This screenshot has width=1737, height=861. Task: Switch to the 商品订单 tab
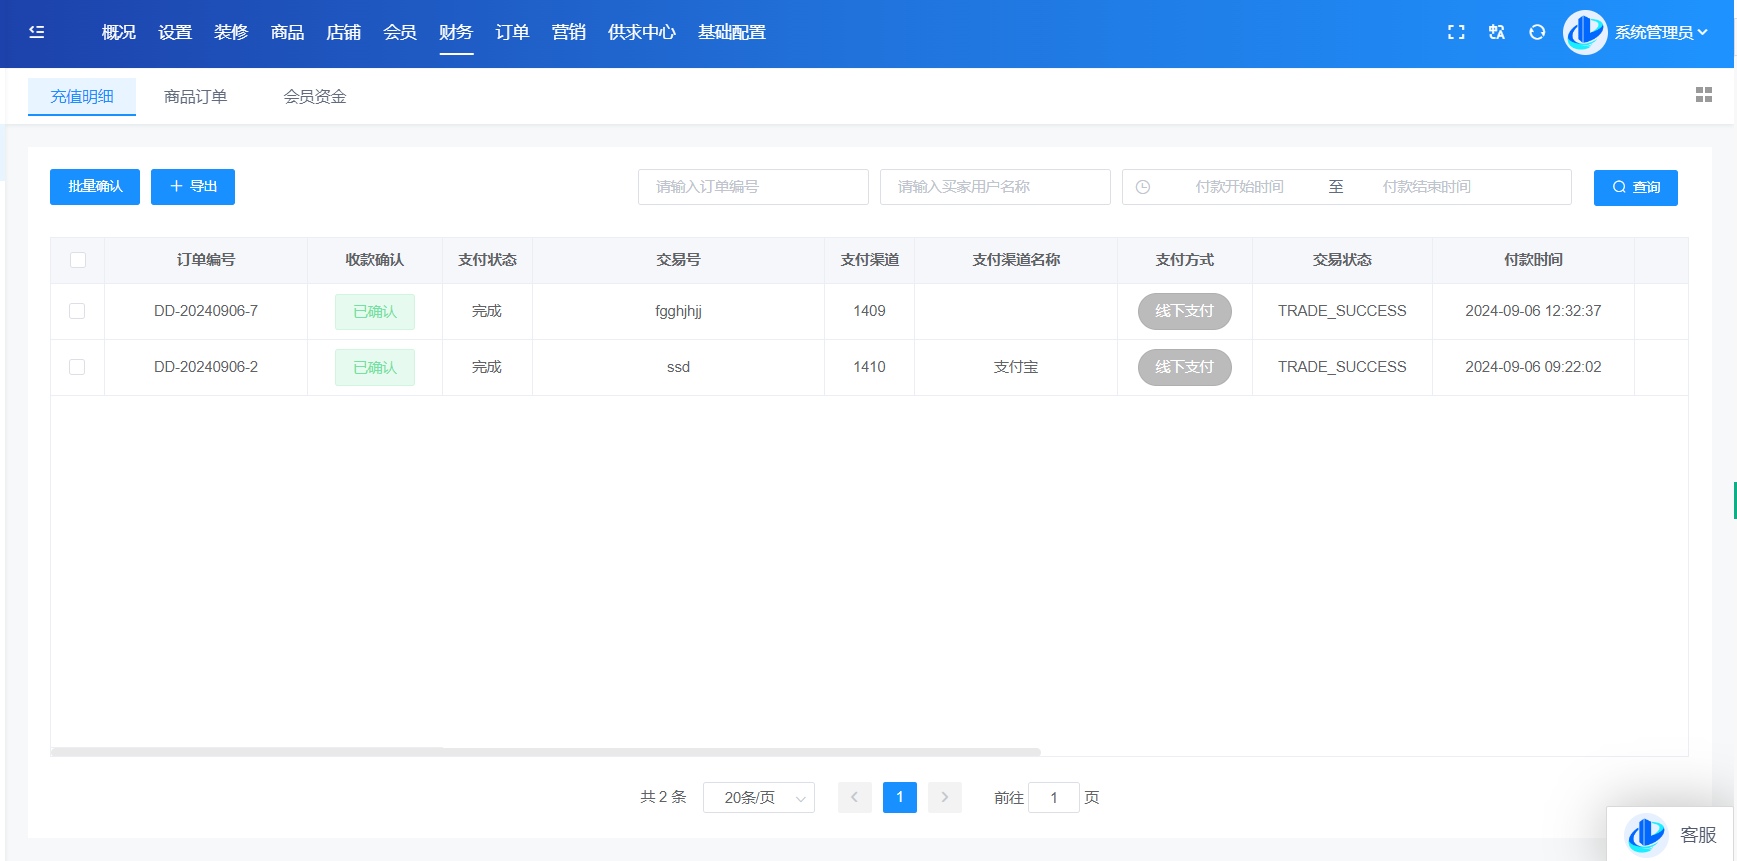[x=195, y=96]
